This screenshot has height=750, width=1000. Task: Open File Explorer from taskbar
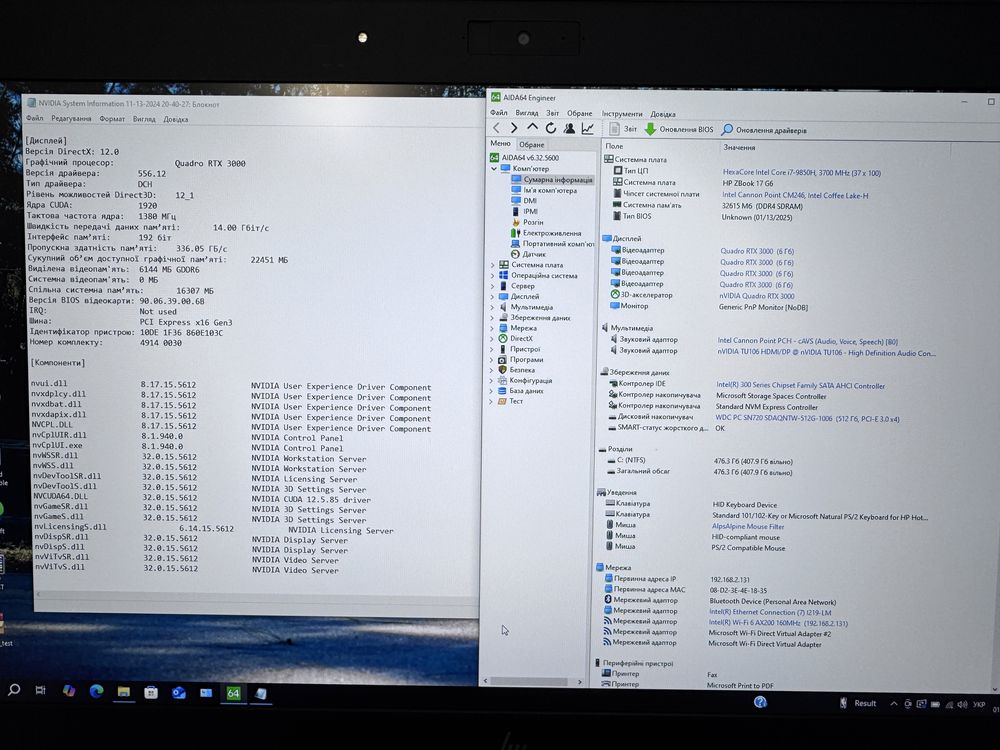[124, 692]
